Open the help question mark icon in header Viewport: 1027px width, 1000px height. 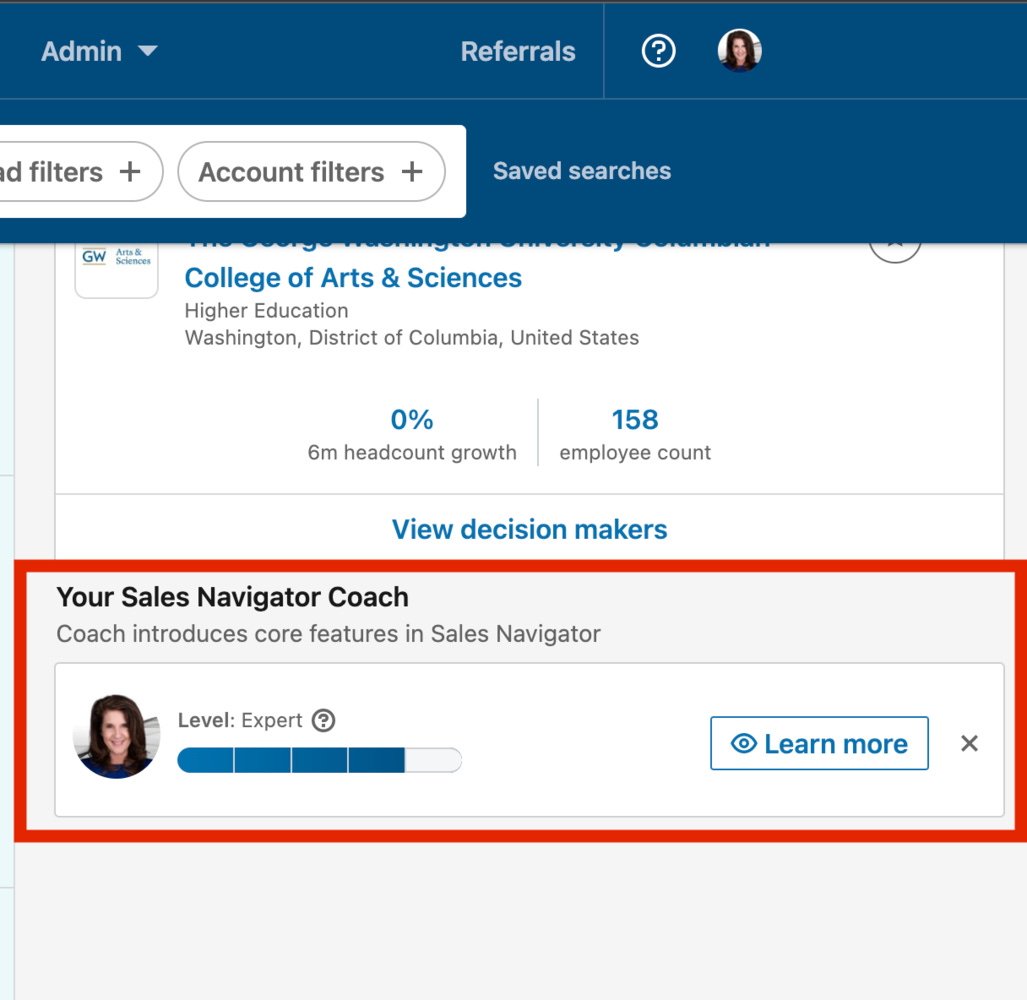click(x=658, y=51)
